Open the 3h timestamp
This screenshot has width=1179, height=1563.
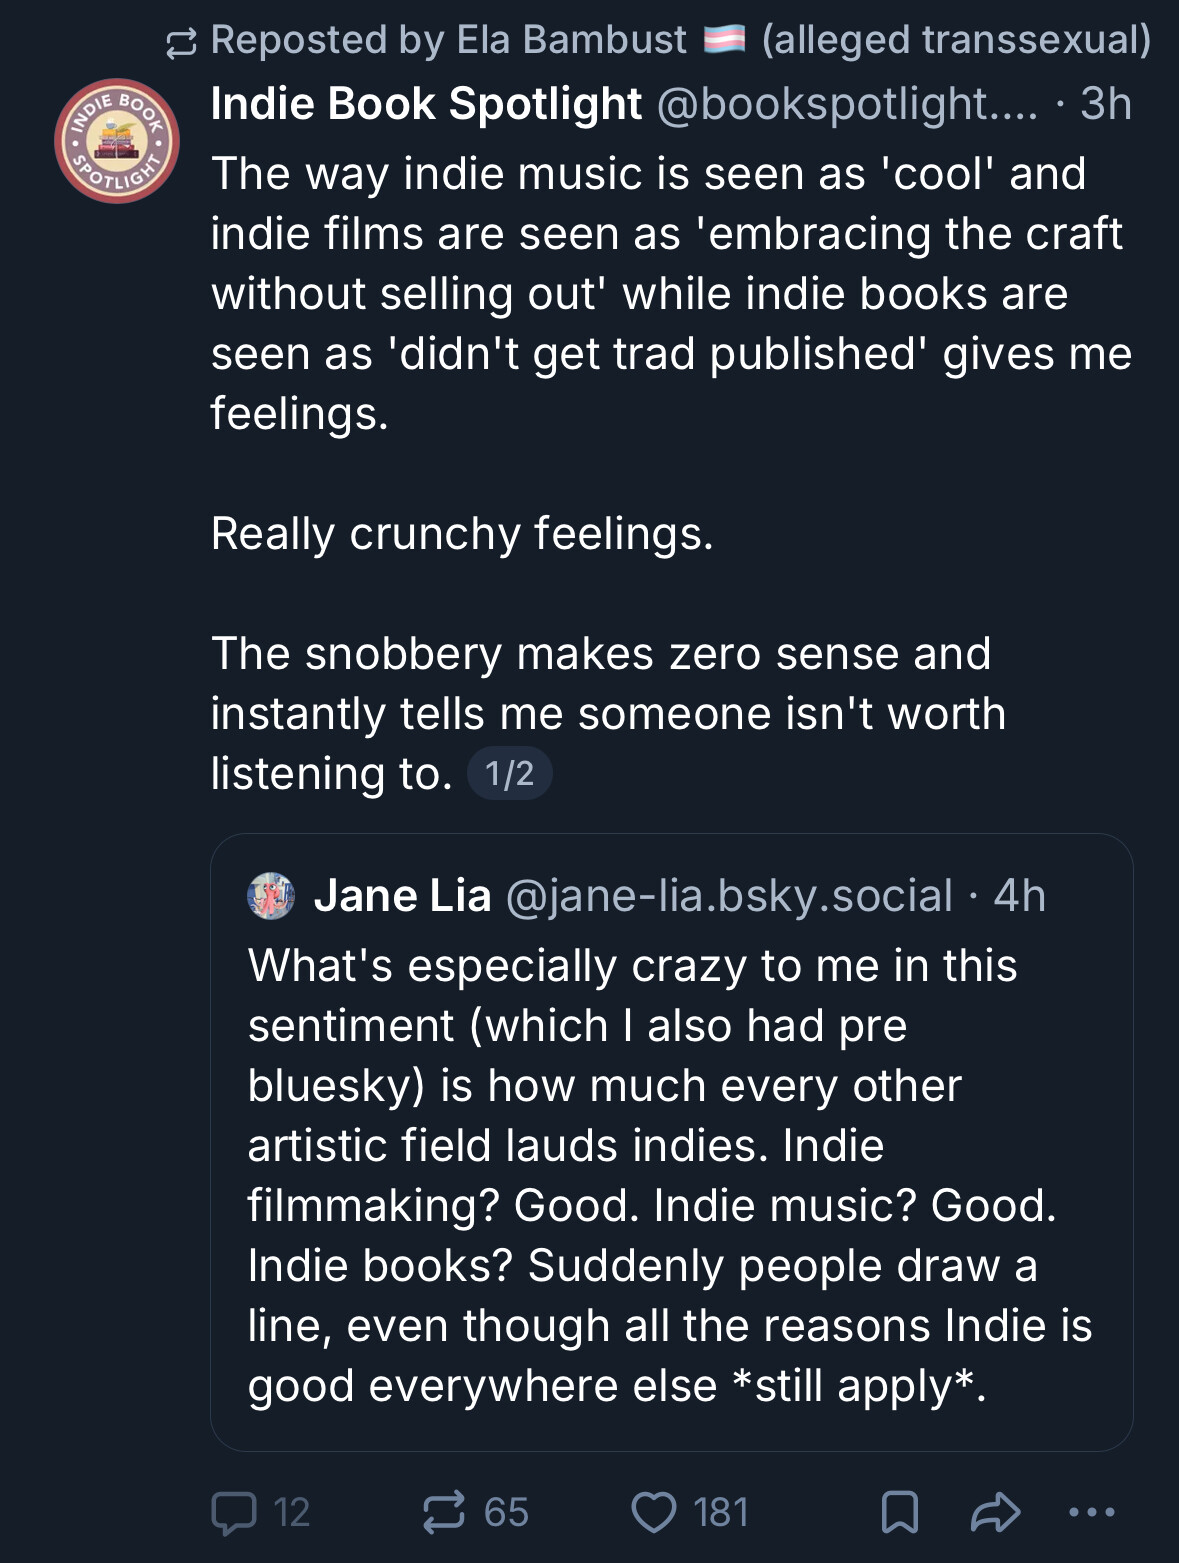tap(1106, 104)
